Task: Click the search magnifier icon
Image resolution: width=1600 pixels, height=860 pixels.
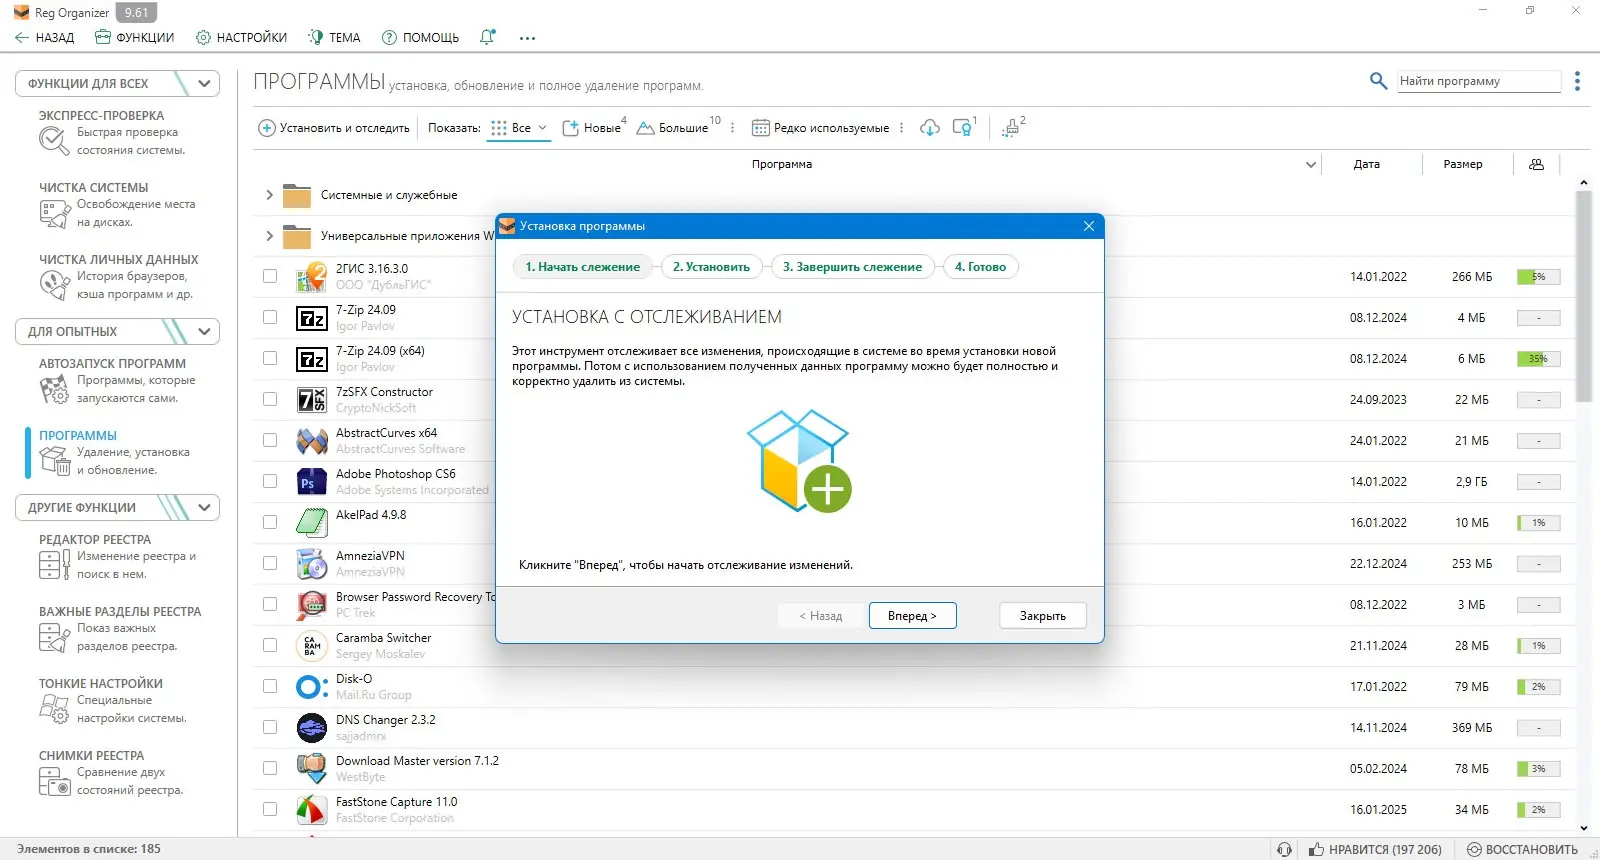Action: 1378,81
